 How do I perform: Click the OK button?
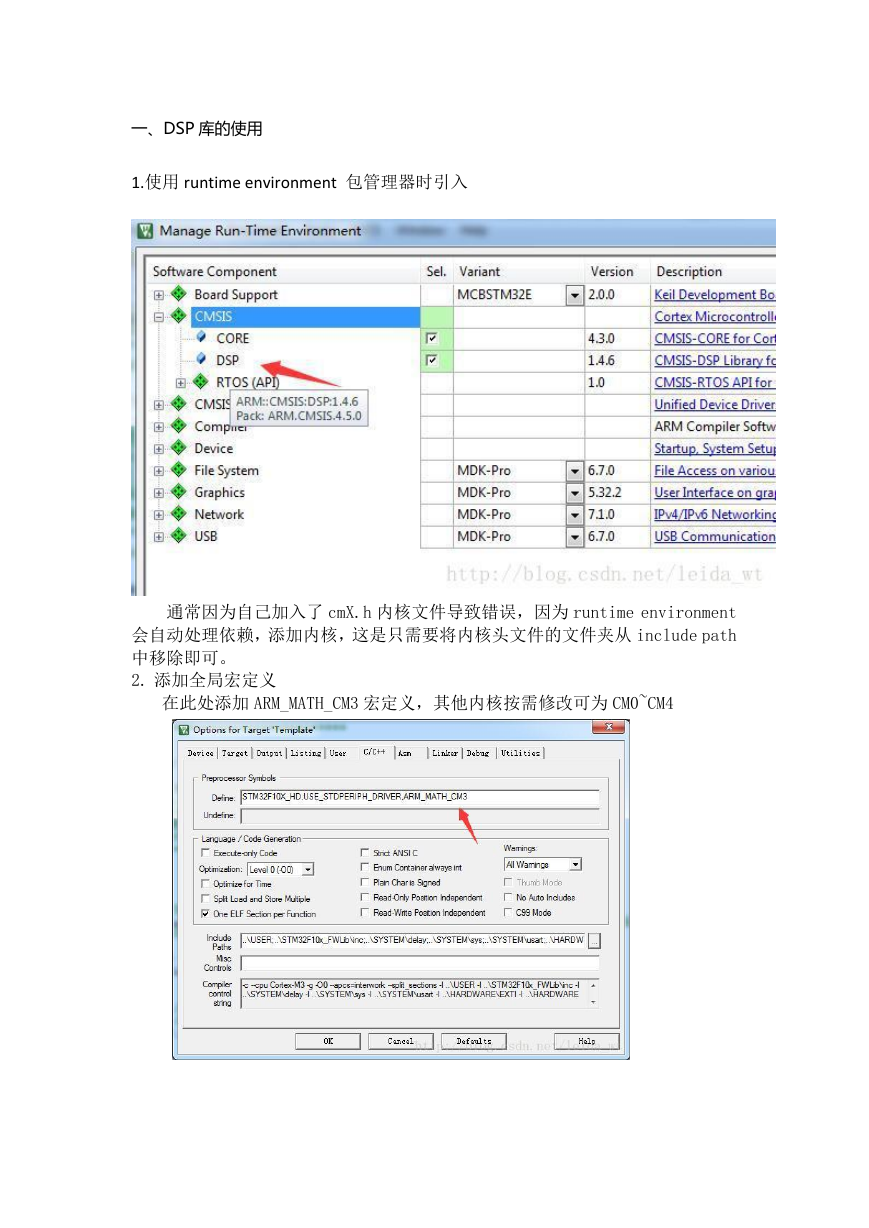tap(327, 1041)
